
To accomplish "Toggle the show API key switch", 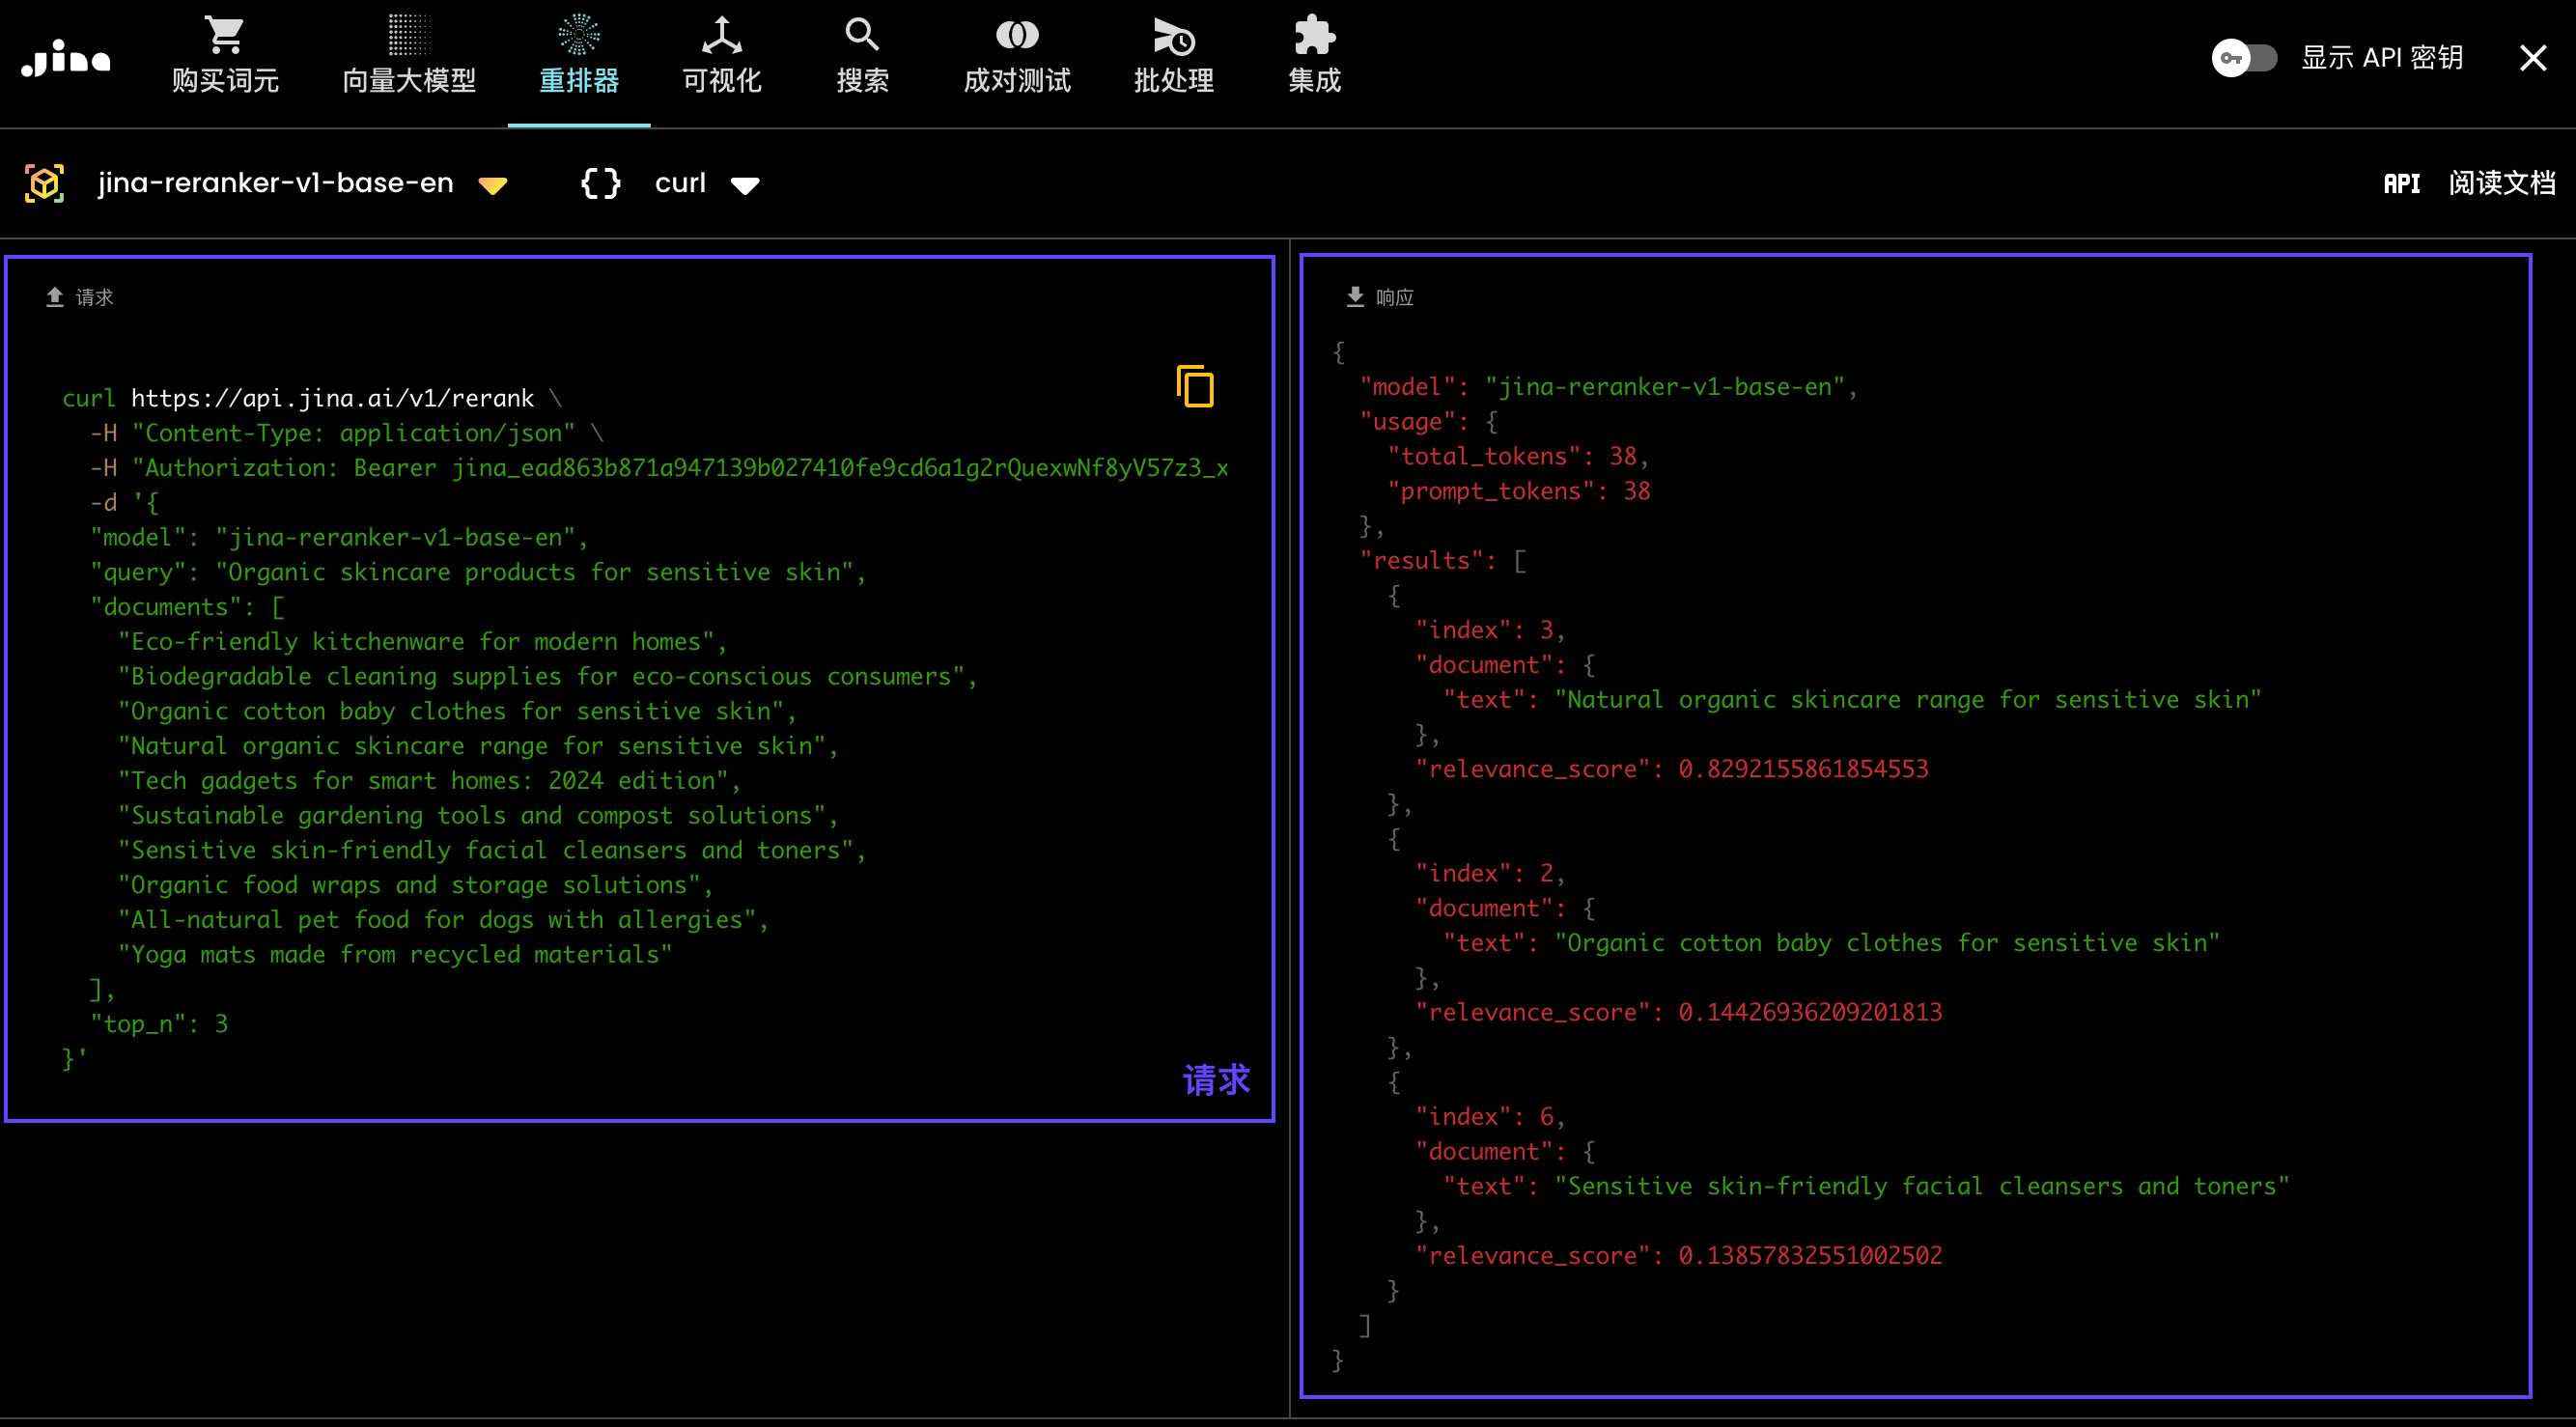I will click(x=2243, y=58).
